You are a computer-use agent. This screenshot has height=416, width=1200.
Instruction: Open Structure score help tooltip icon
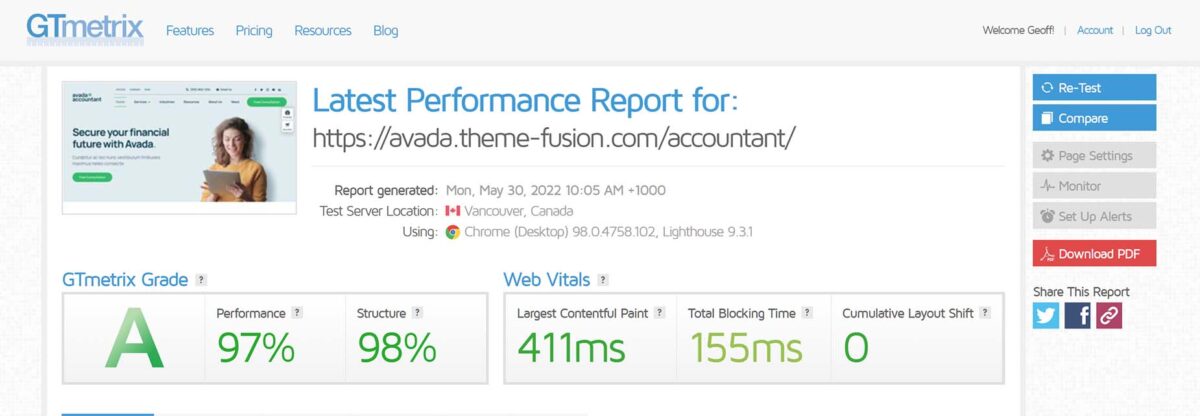tap(417, 313)
